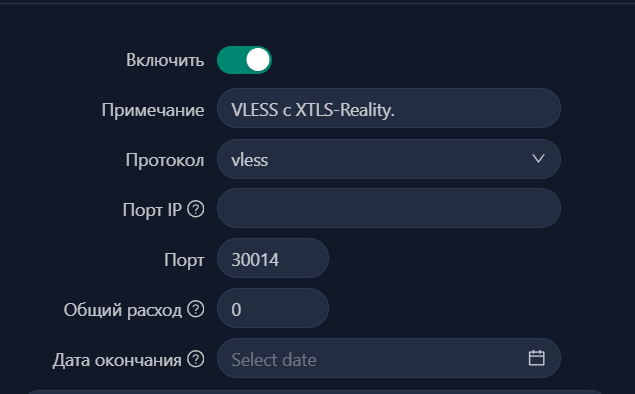The image size is (635, 394).
Task: Click the Общий расход label text
Action: [x=123, y=310]
